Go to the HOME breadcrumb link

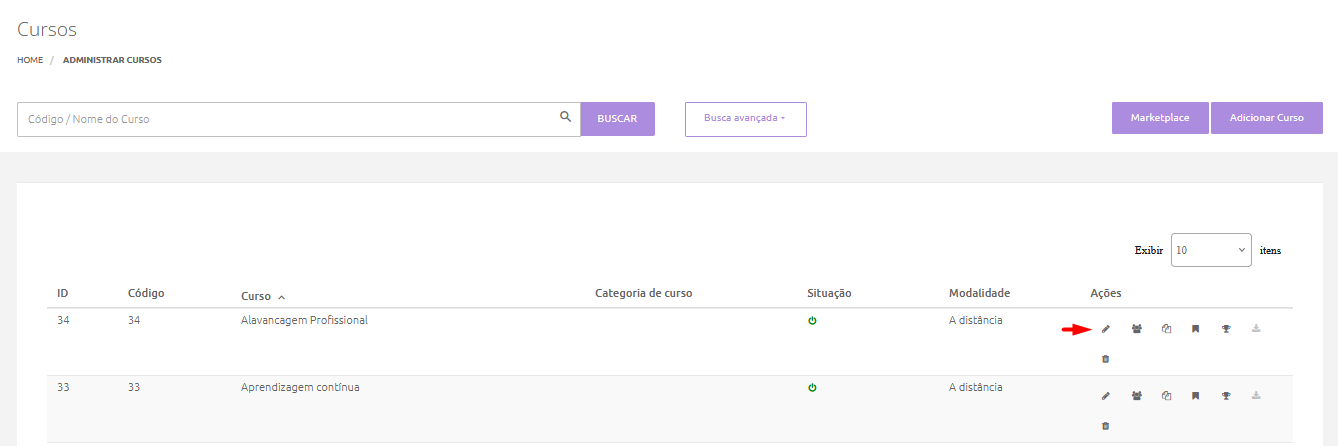30,60
